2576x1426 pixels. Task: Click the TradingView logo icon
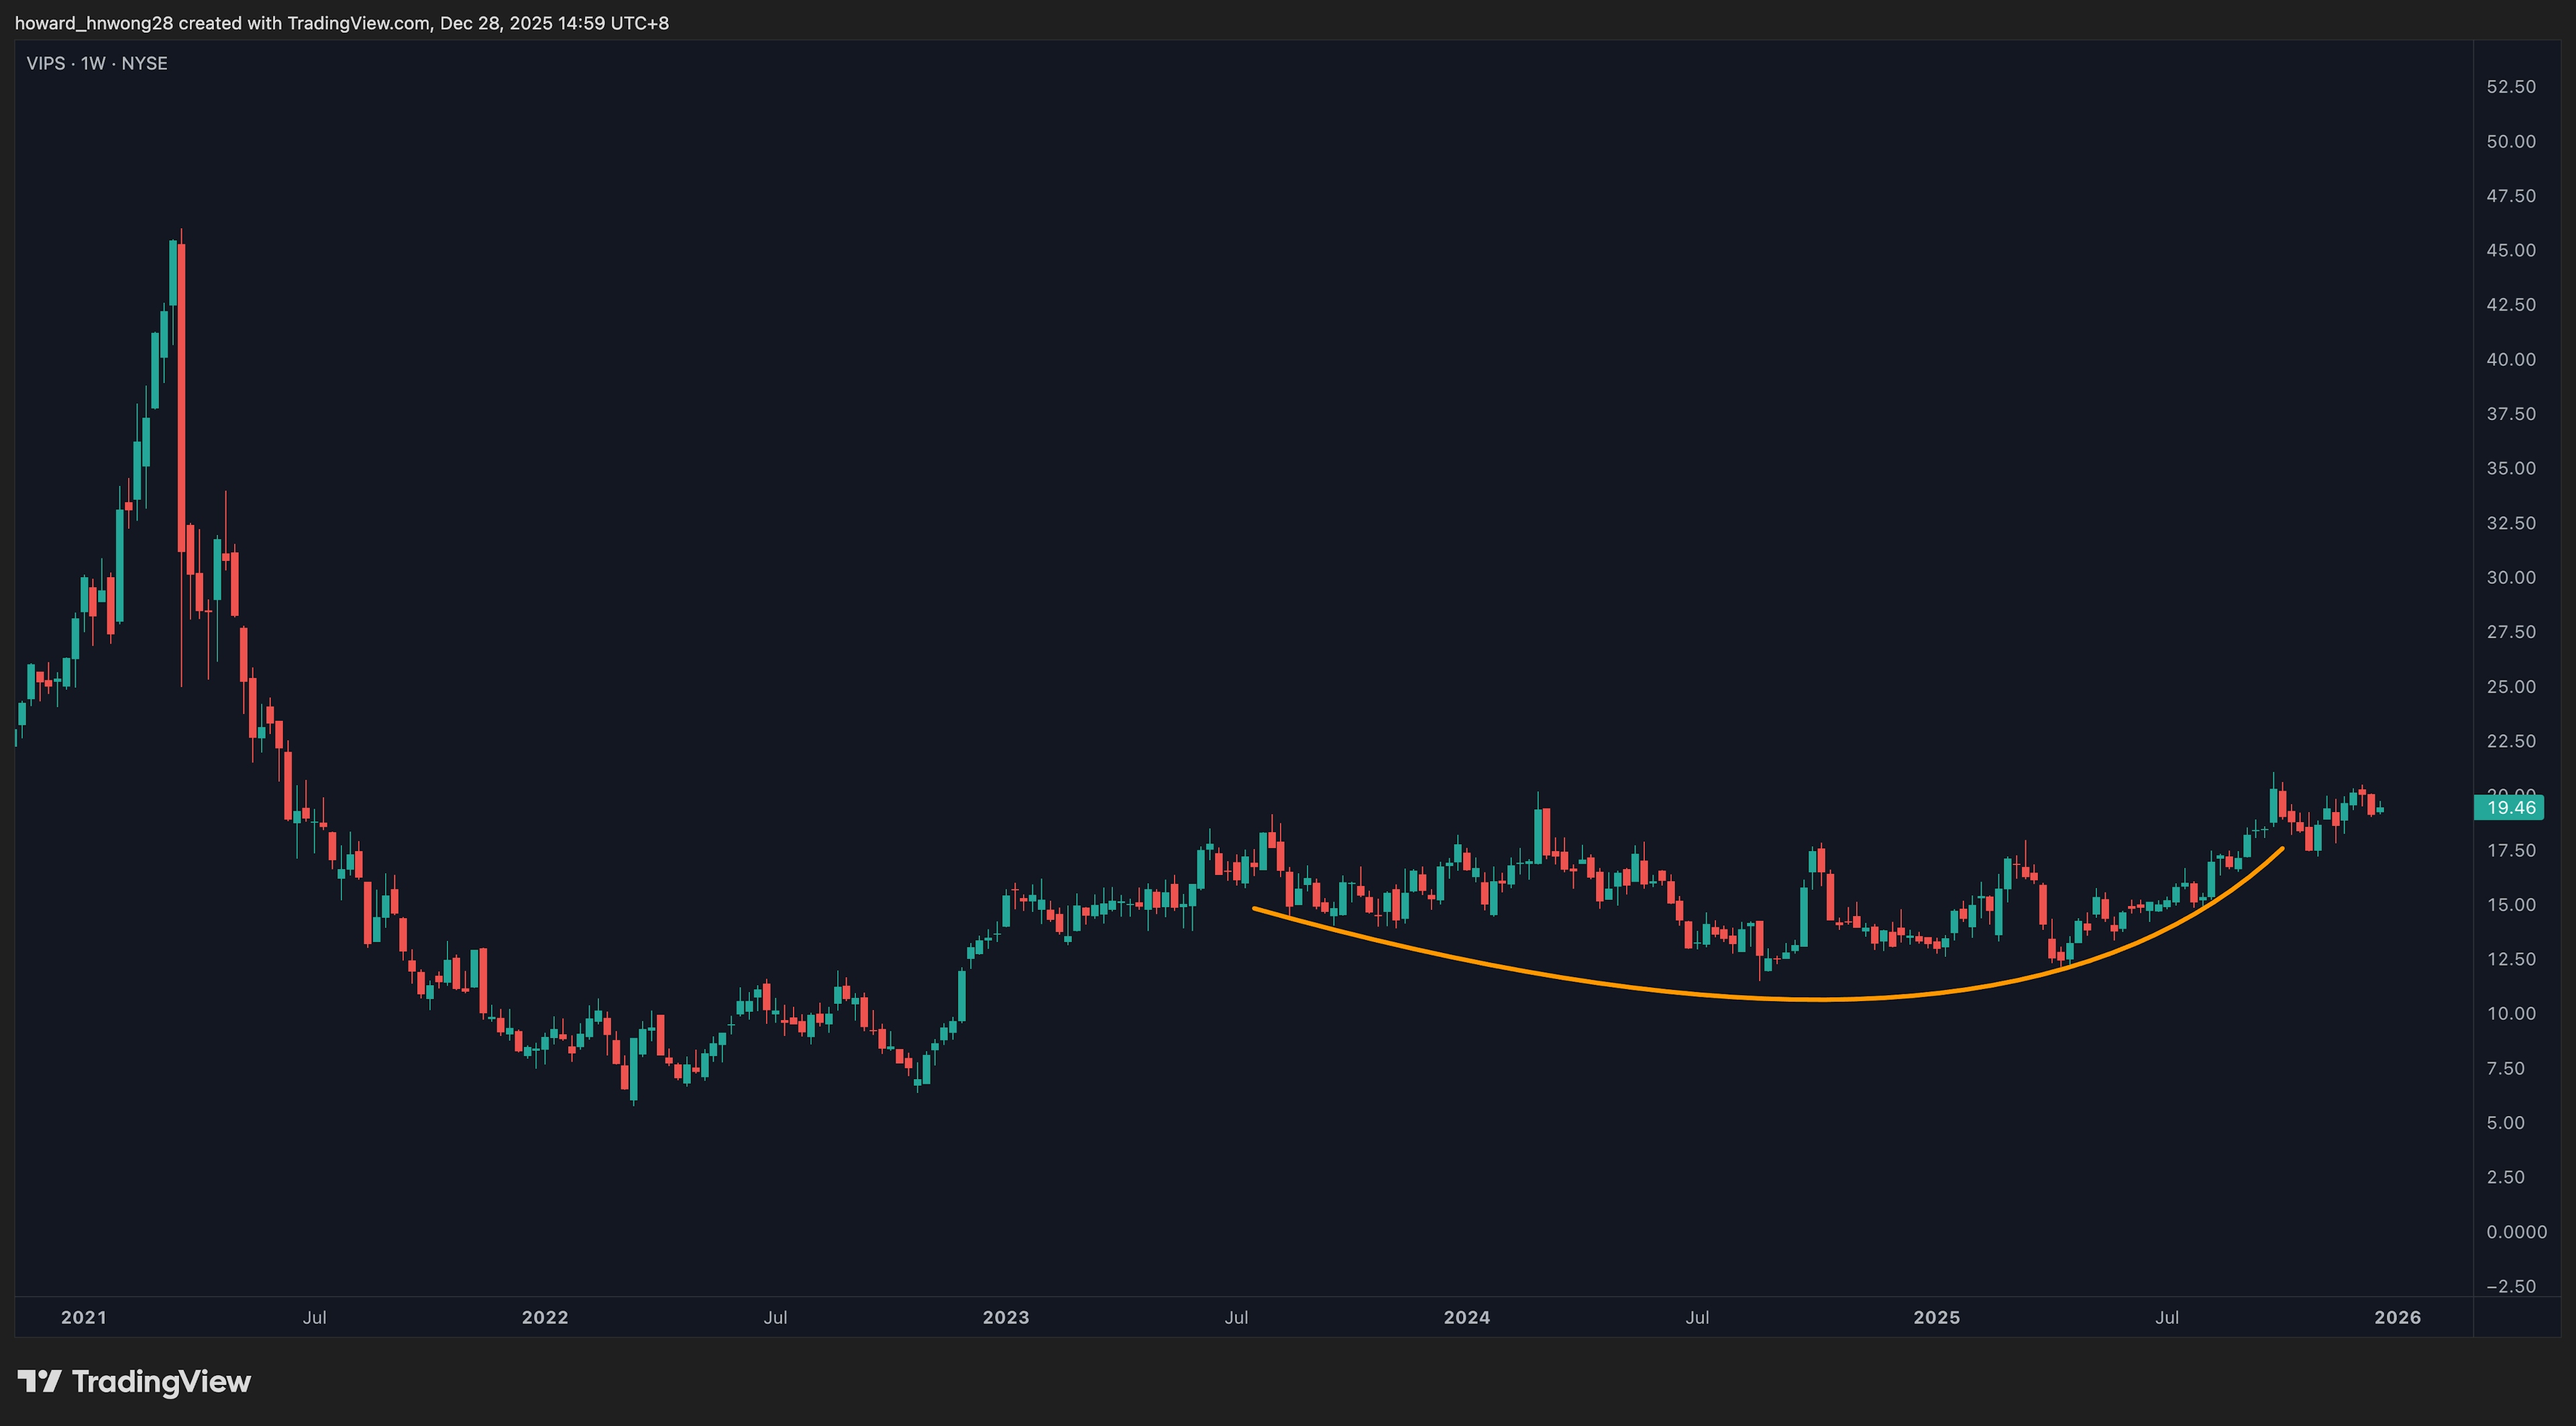[39, 1382]
